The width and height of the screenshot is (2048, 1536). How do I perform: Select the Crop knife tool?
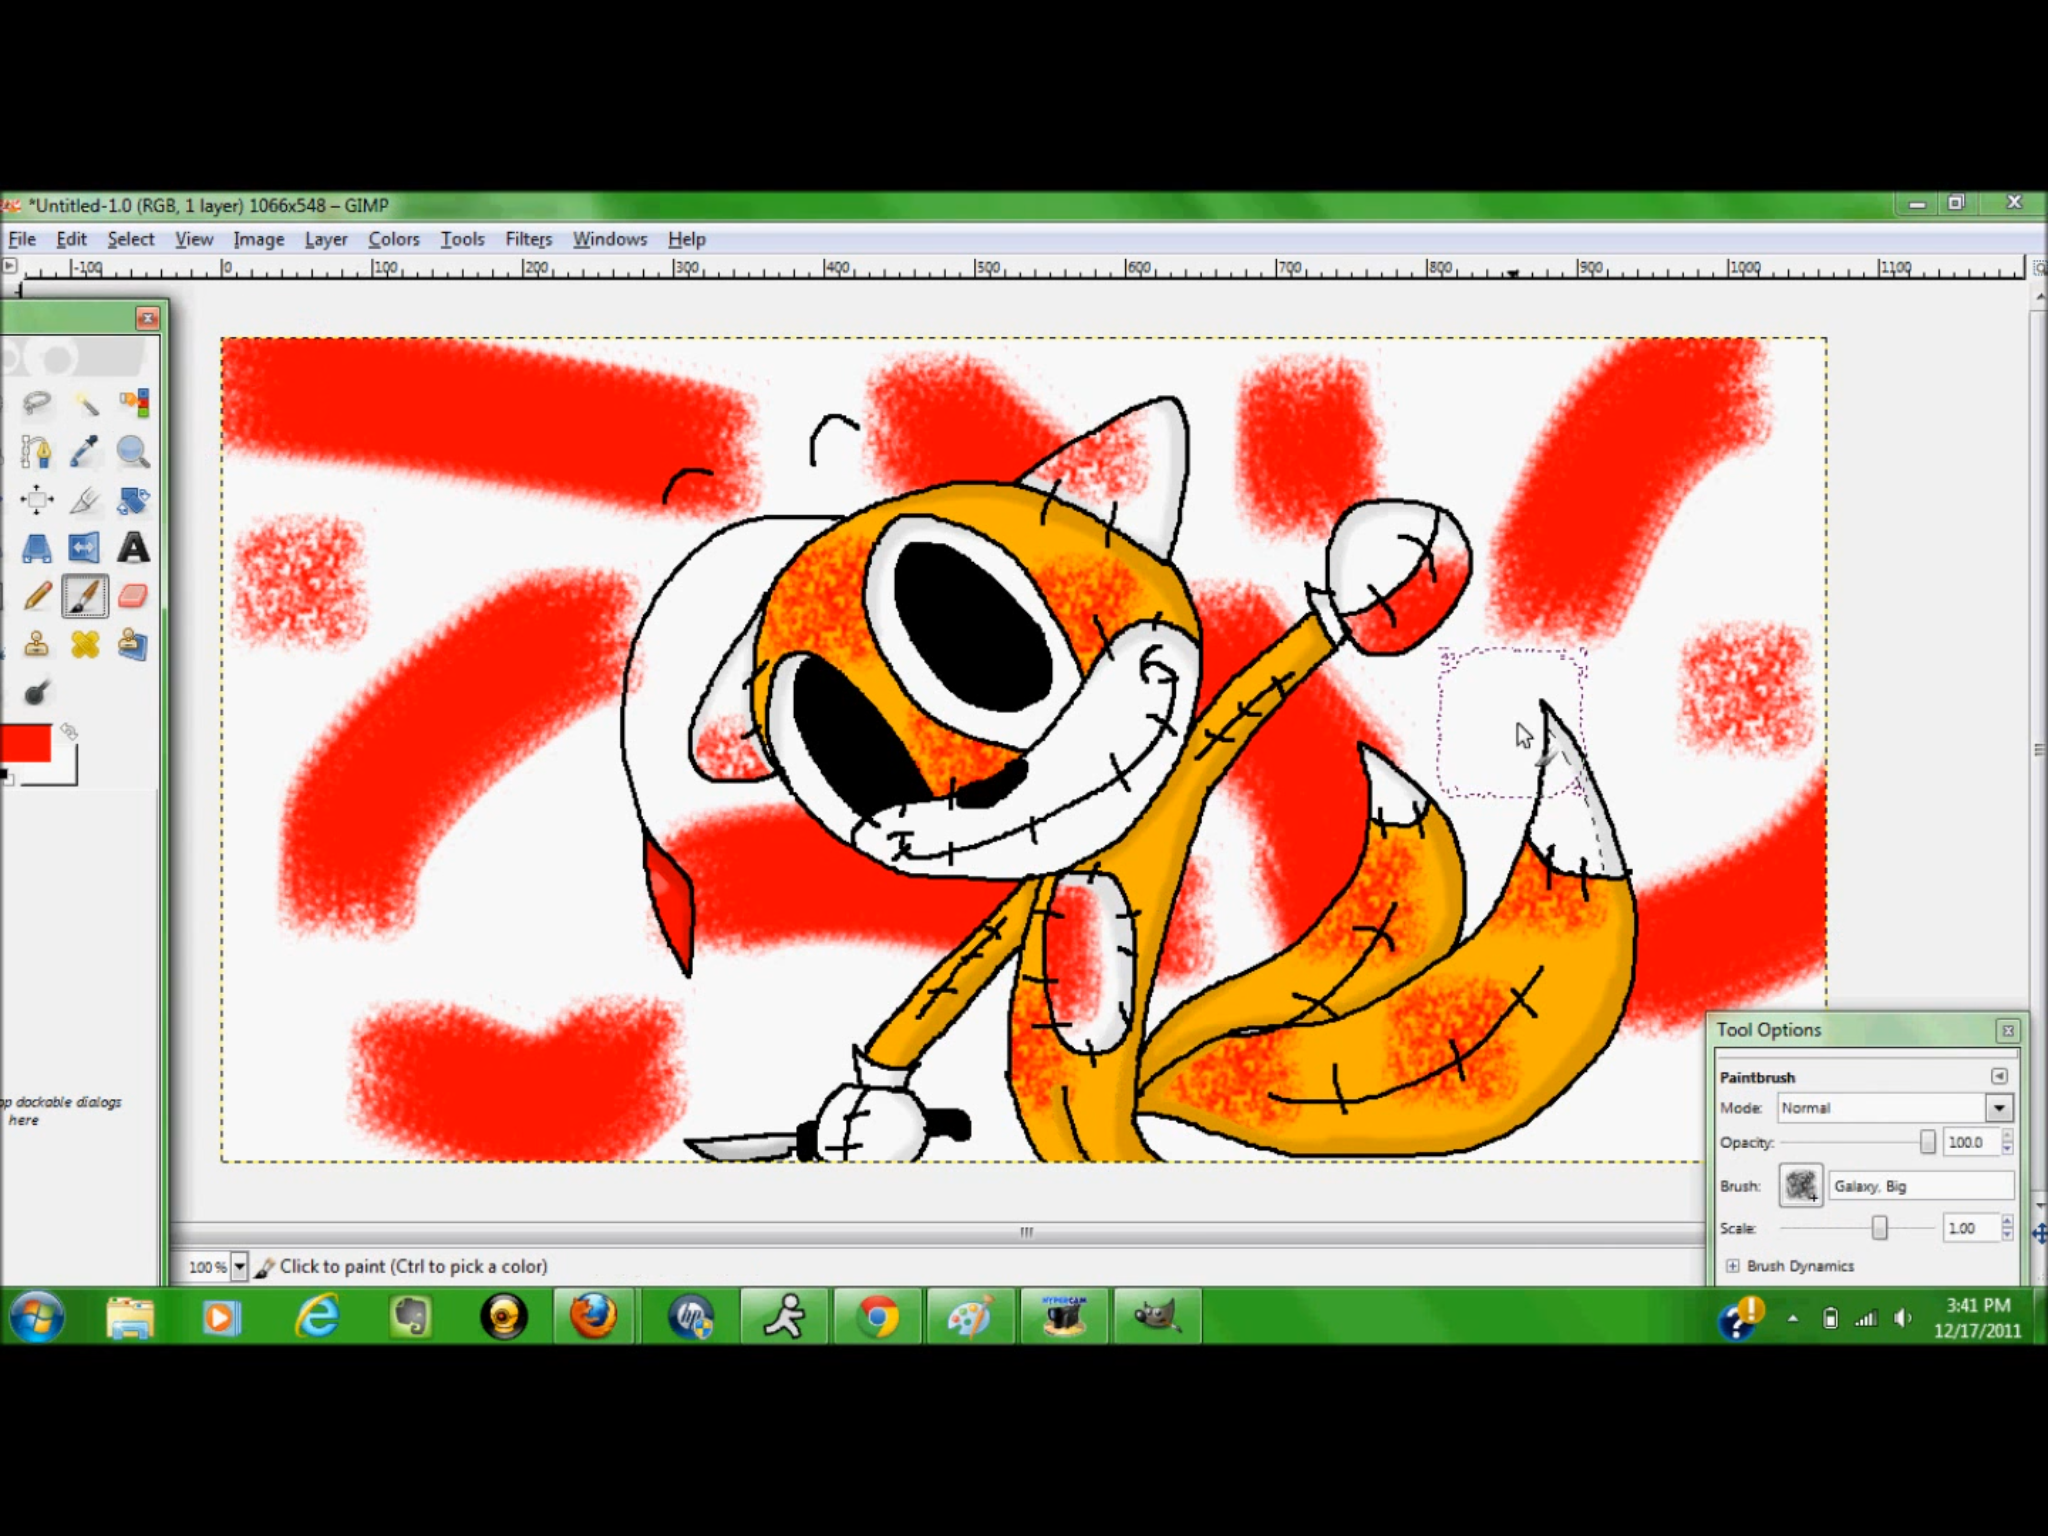pyautogui.click(x=85, y=500)
